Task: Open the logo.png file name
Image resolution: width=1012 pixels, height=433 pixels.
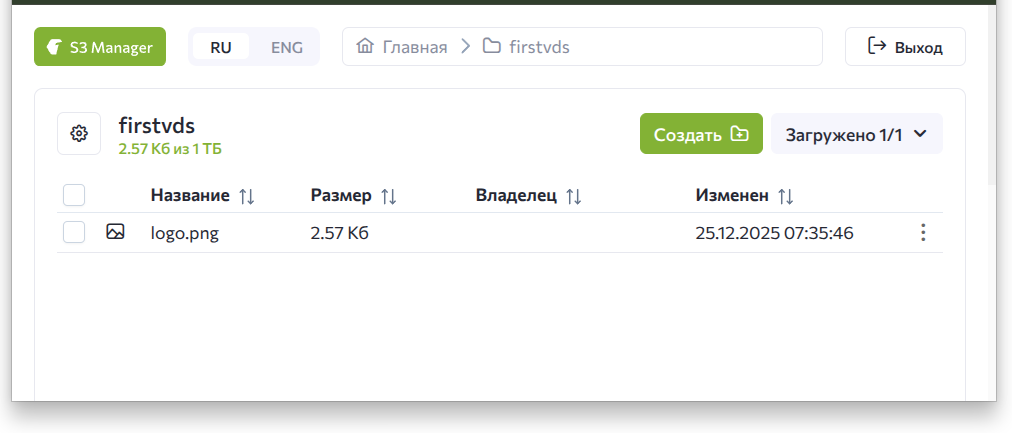Action: click(184, 234)
